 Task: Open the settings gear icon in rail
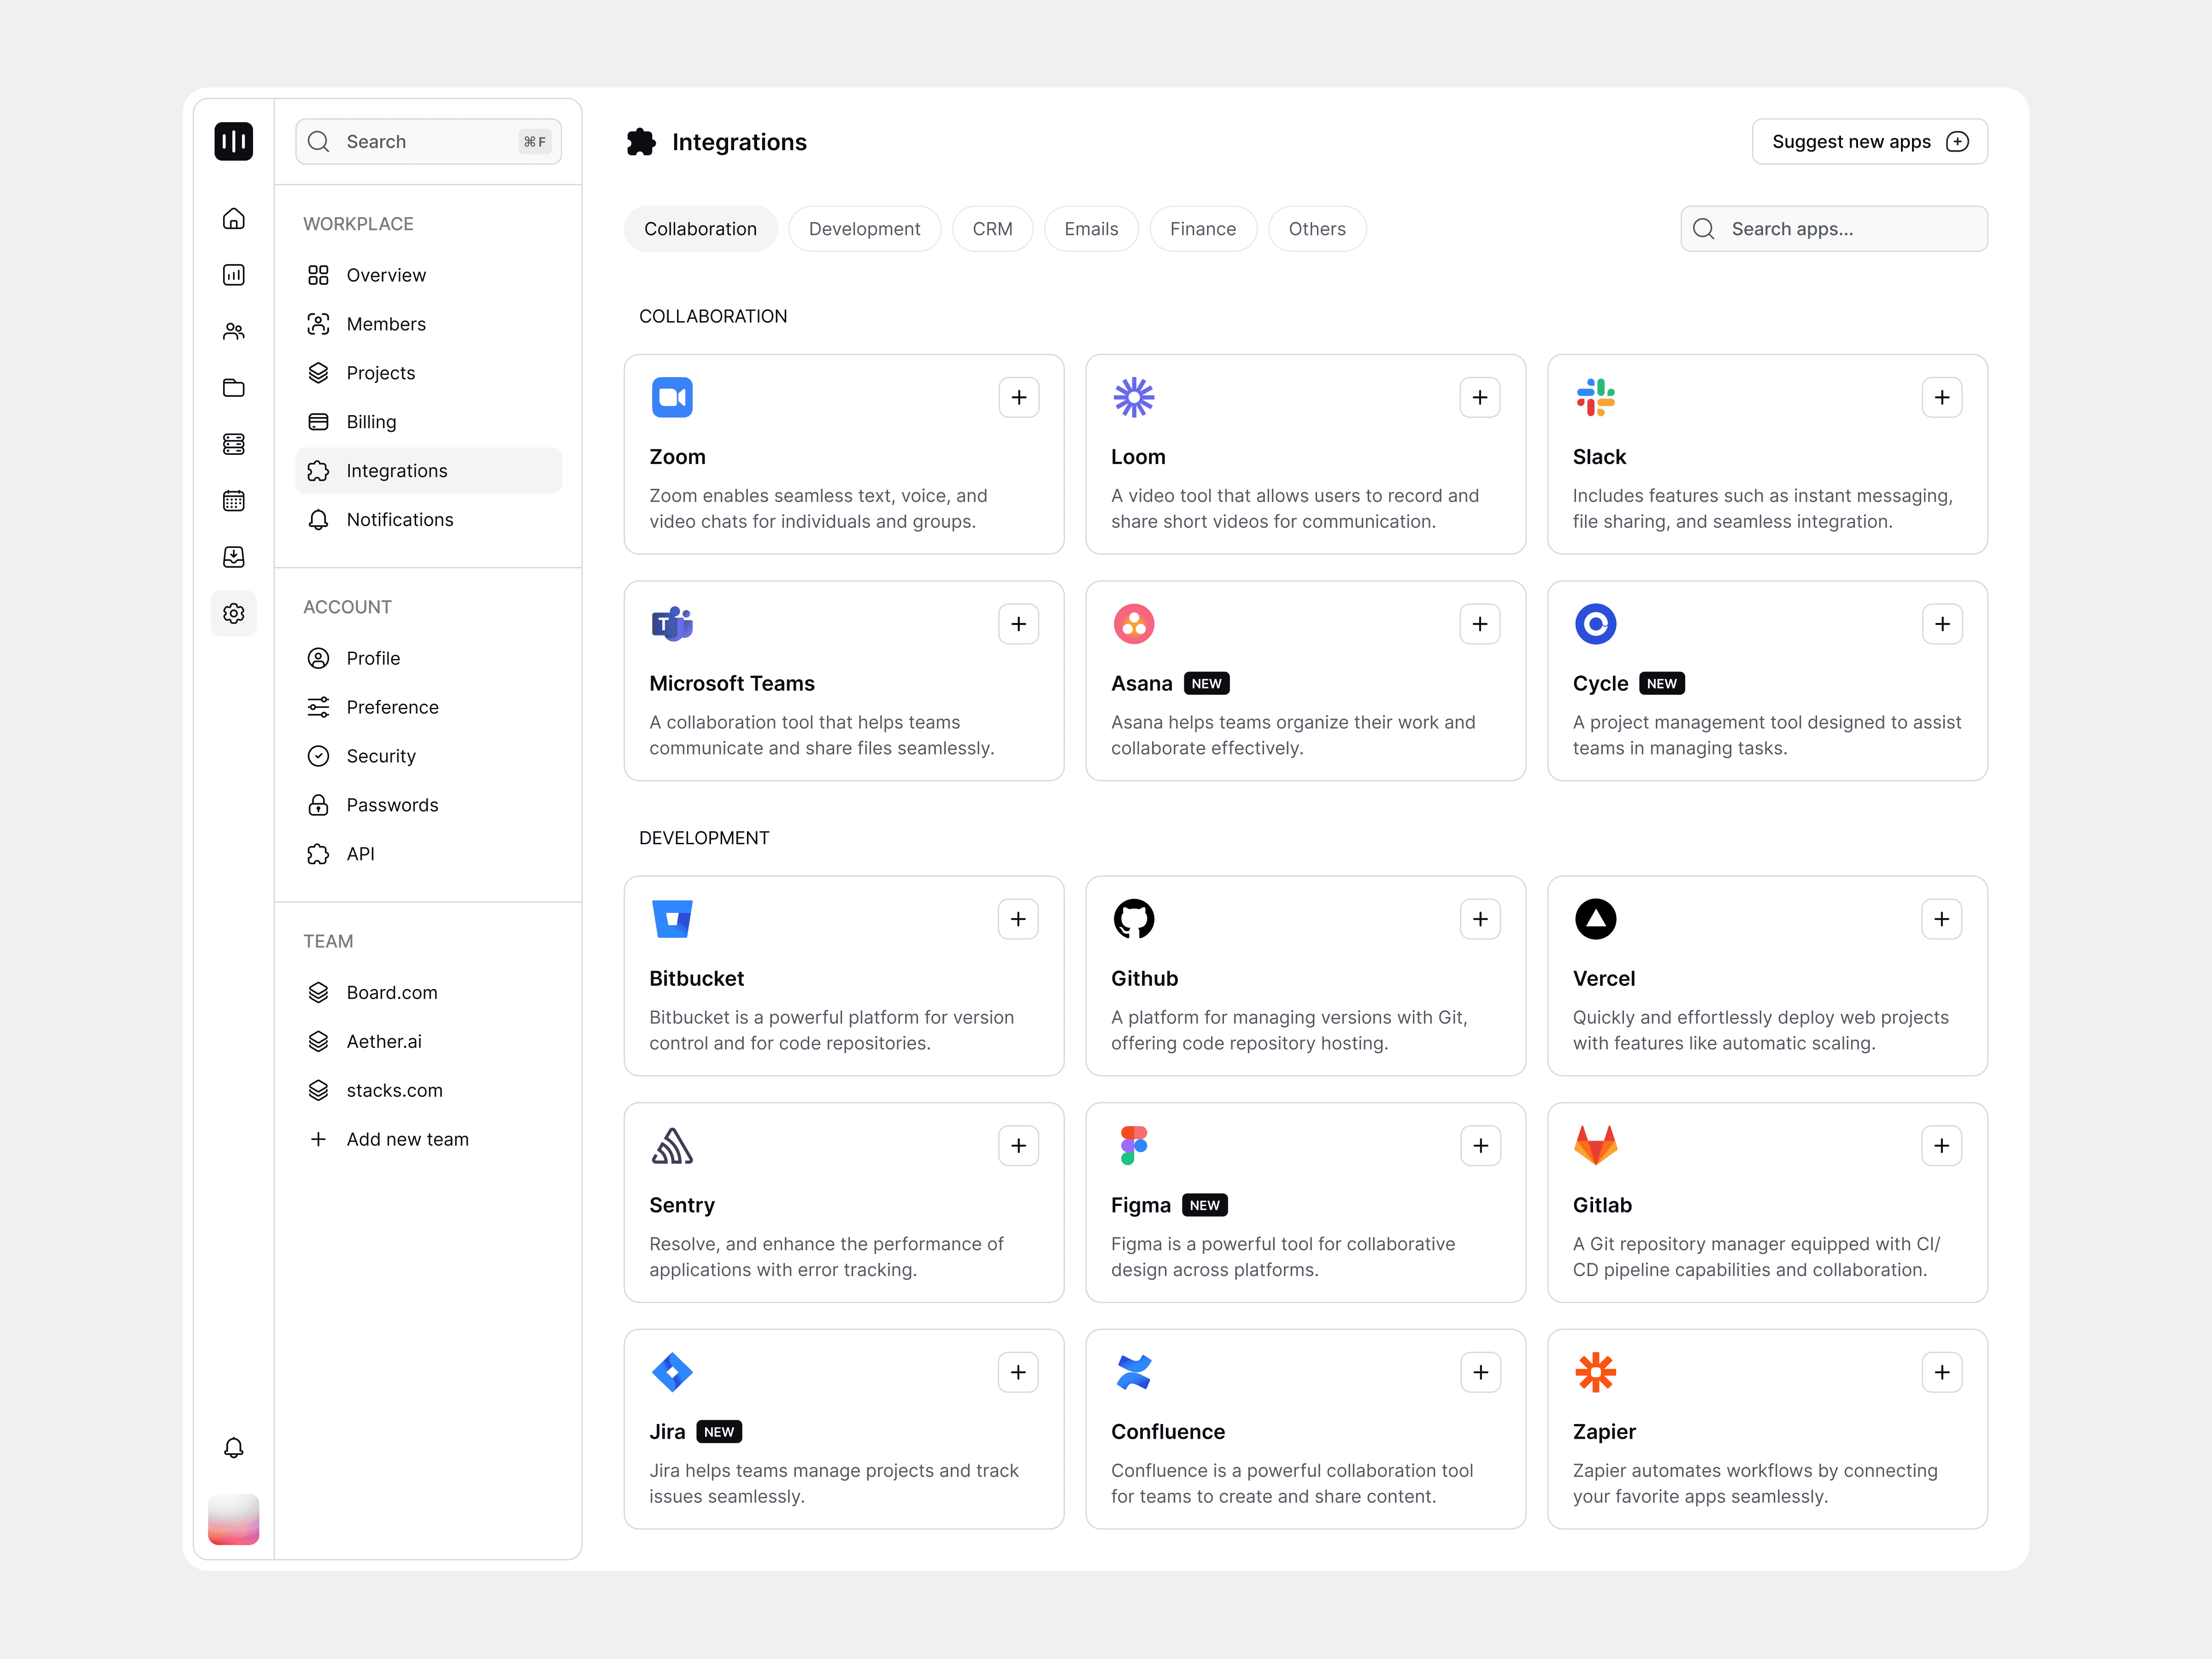[x=233, y=613]
